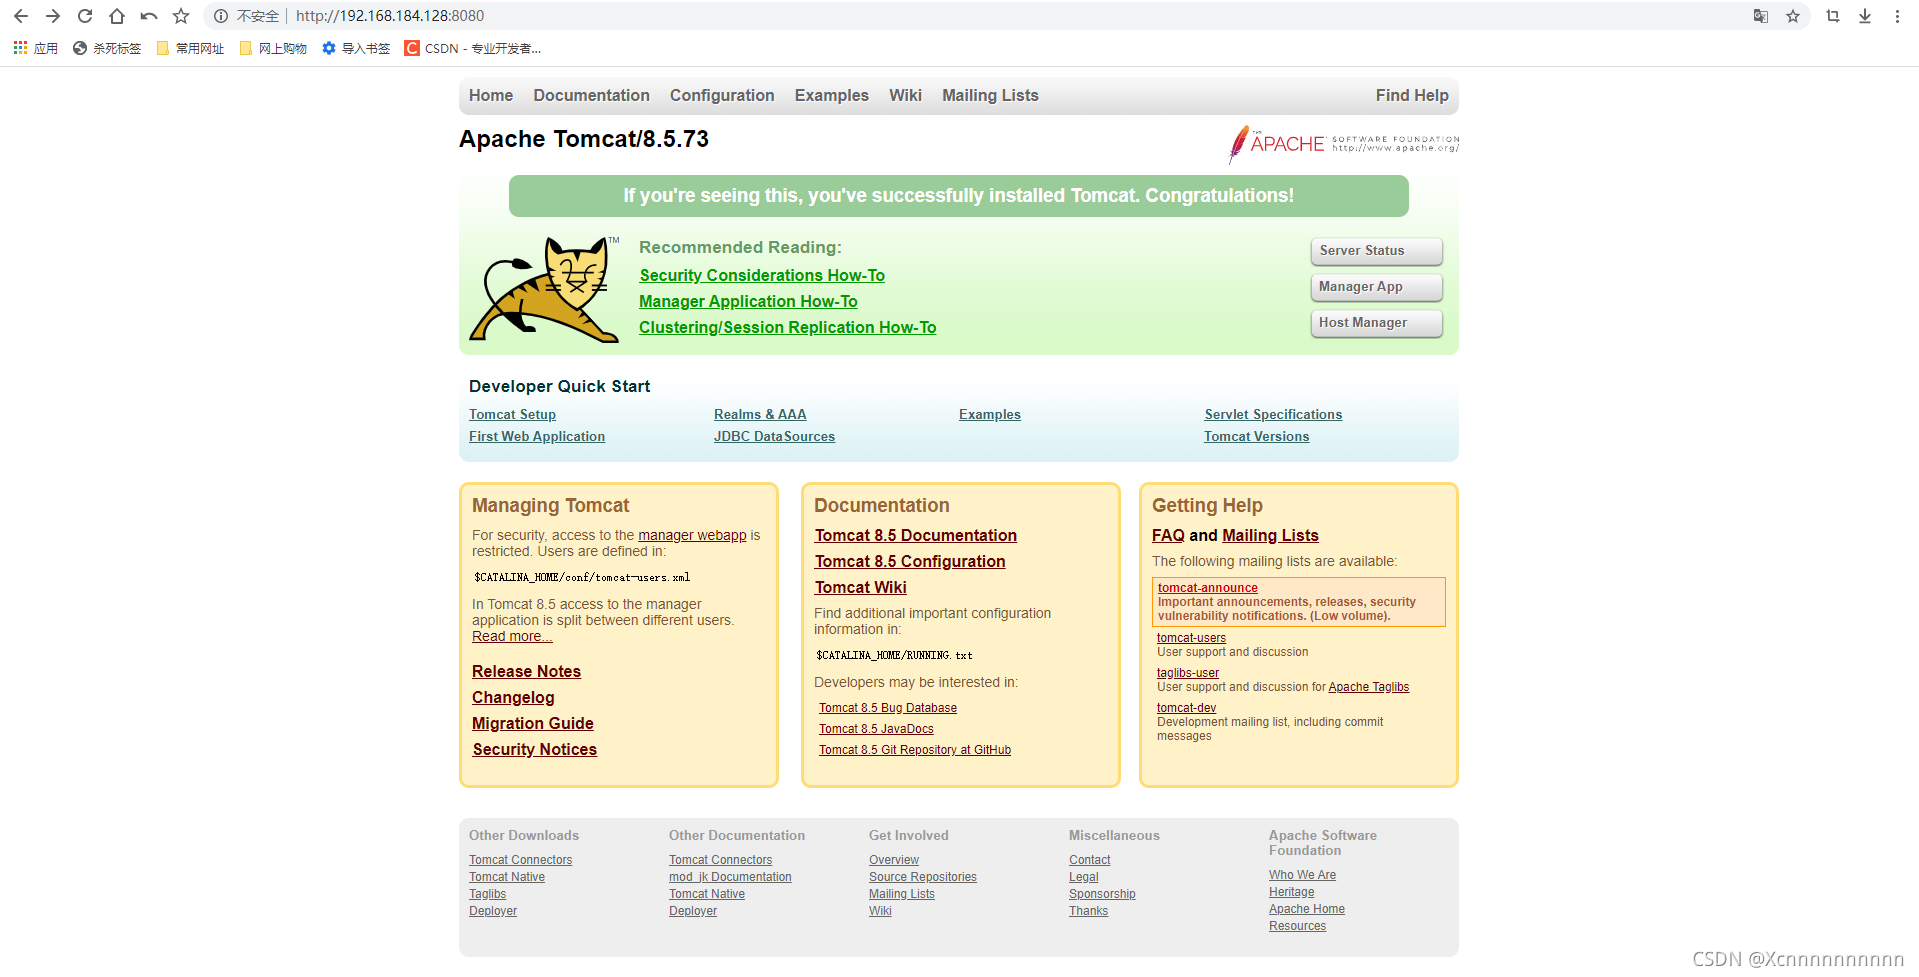The image size is (1919, 977).
Task: Click the Host Manager button
Action: coord(1376,323)
